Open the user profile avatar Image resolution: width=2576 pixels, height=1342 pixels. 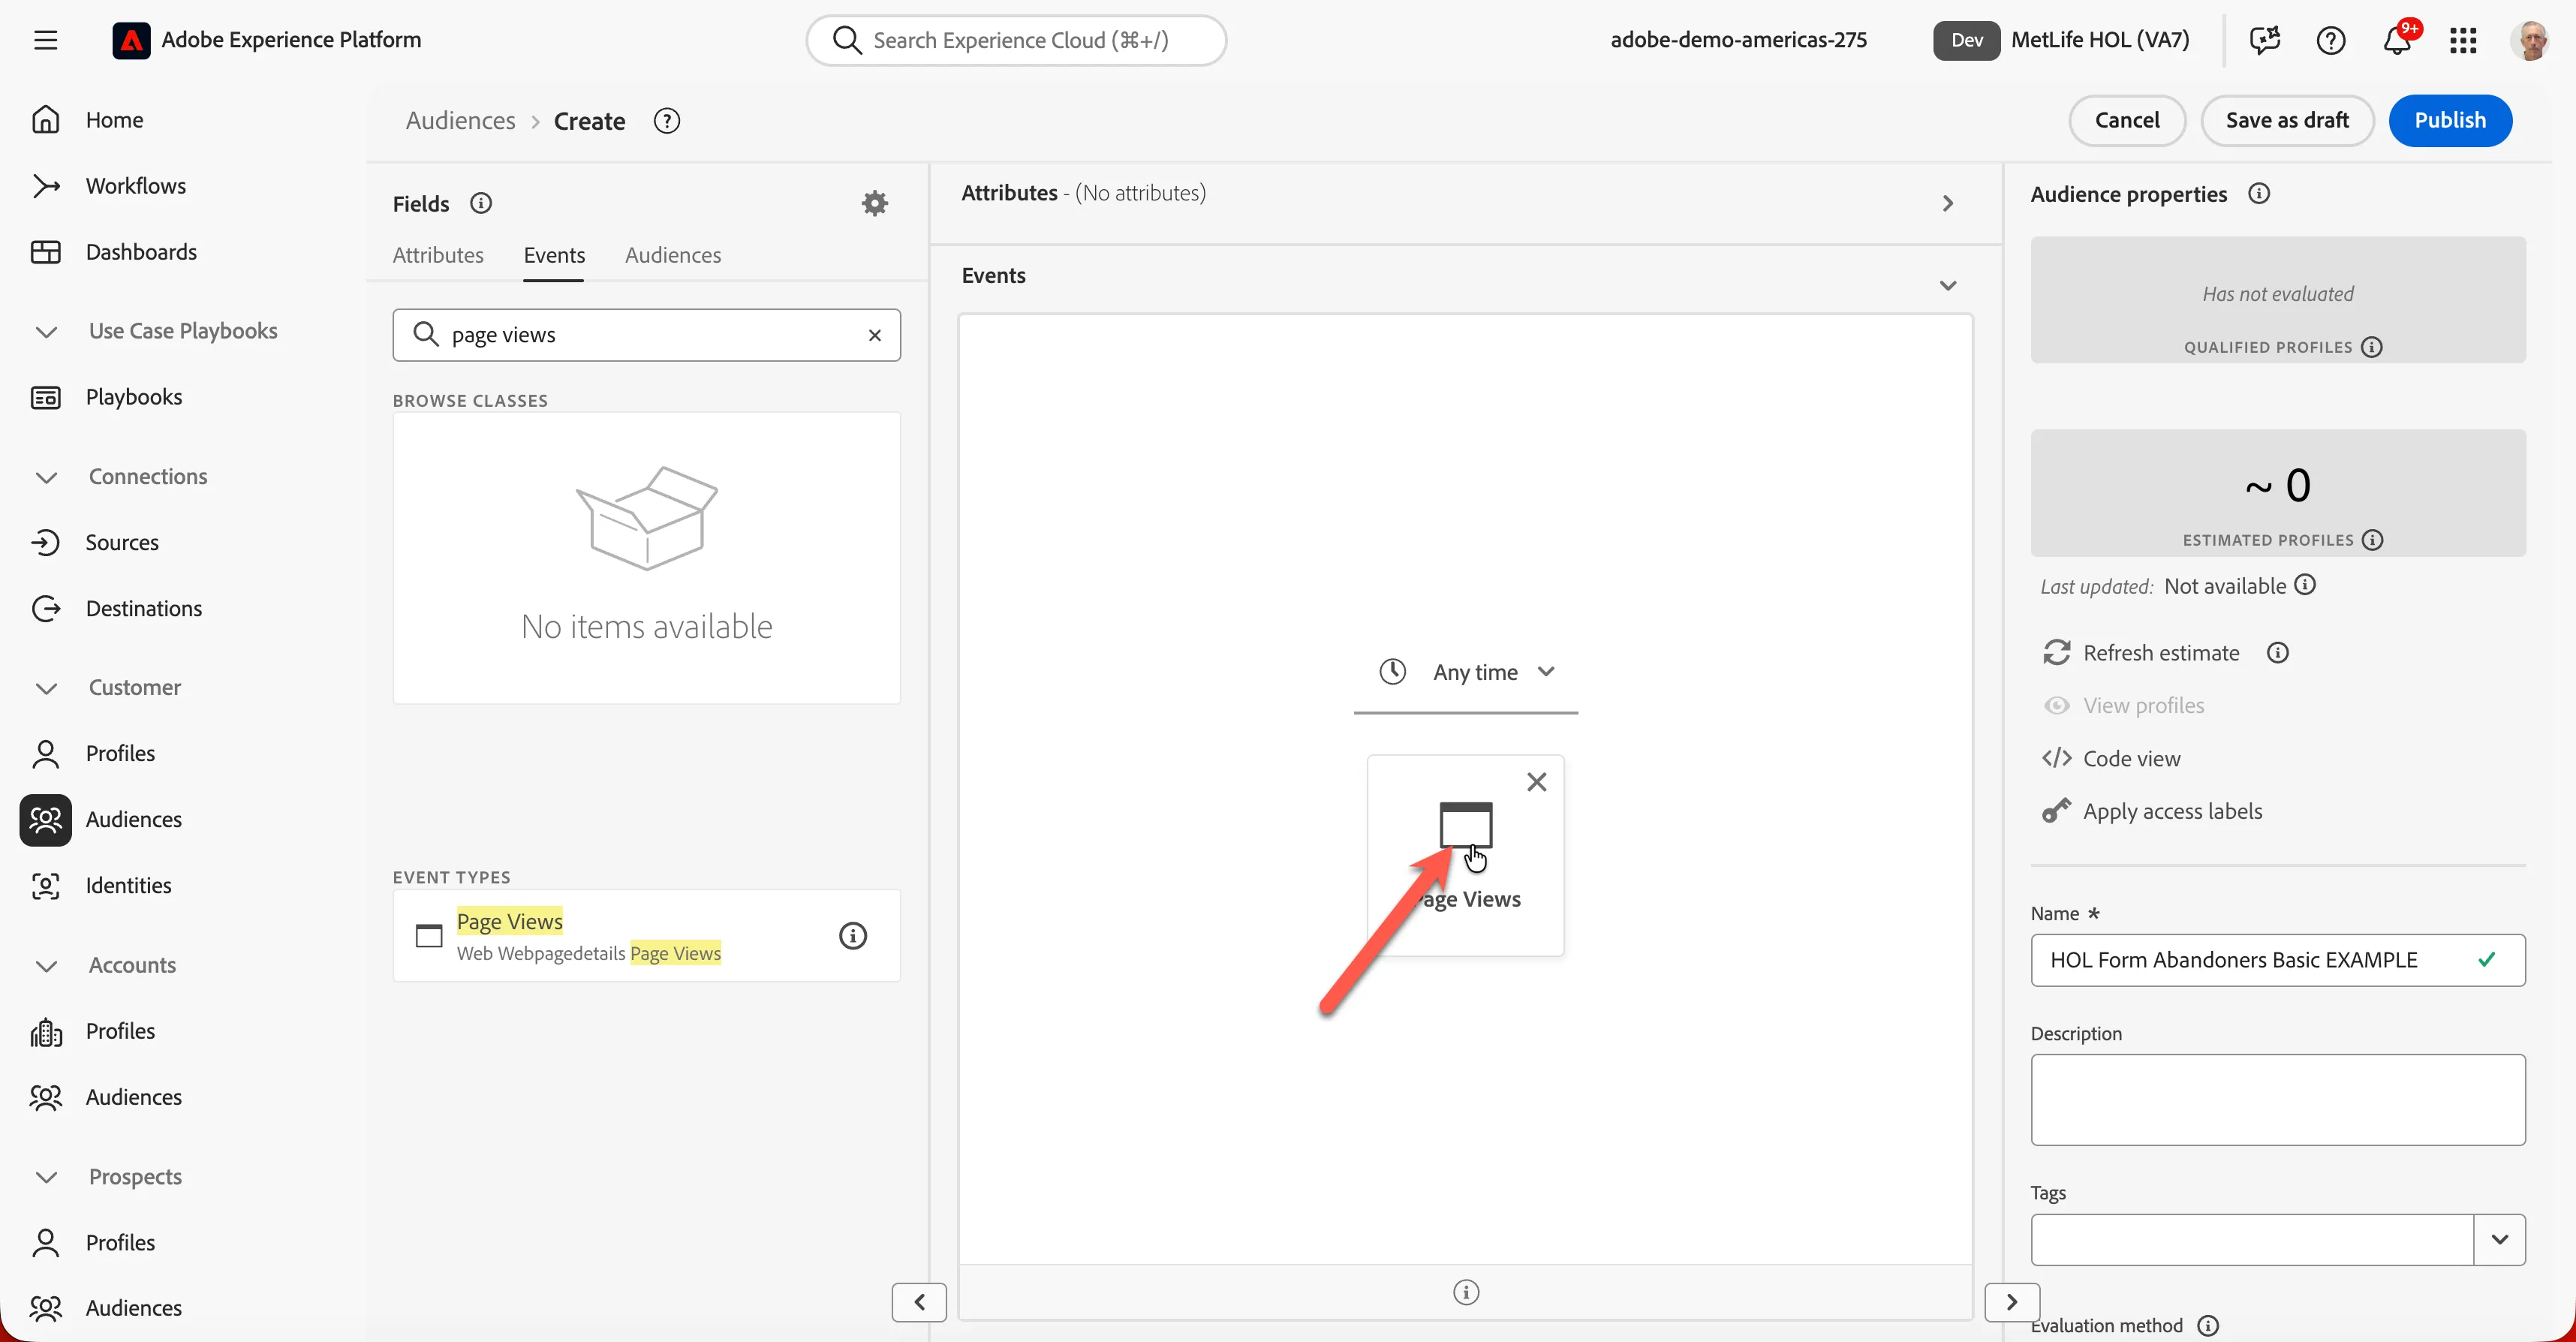point(2530,40)
